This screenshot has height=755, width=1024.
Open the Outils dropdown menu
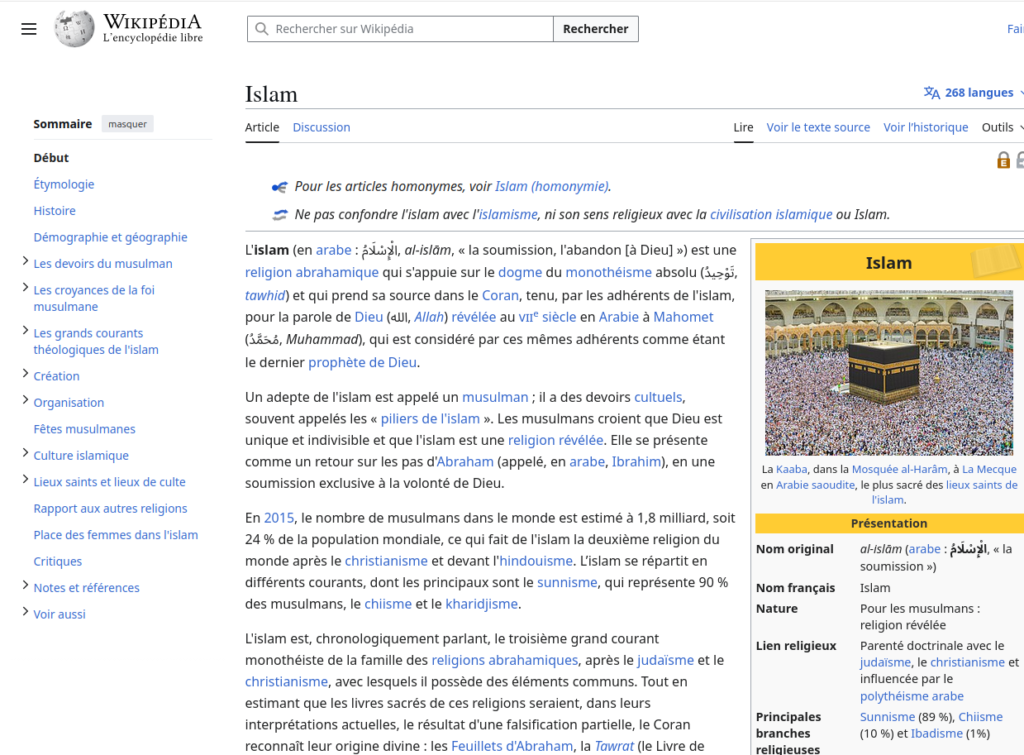(1002, 127)
